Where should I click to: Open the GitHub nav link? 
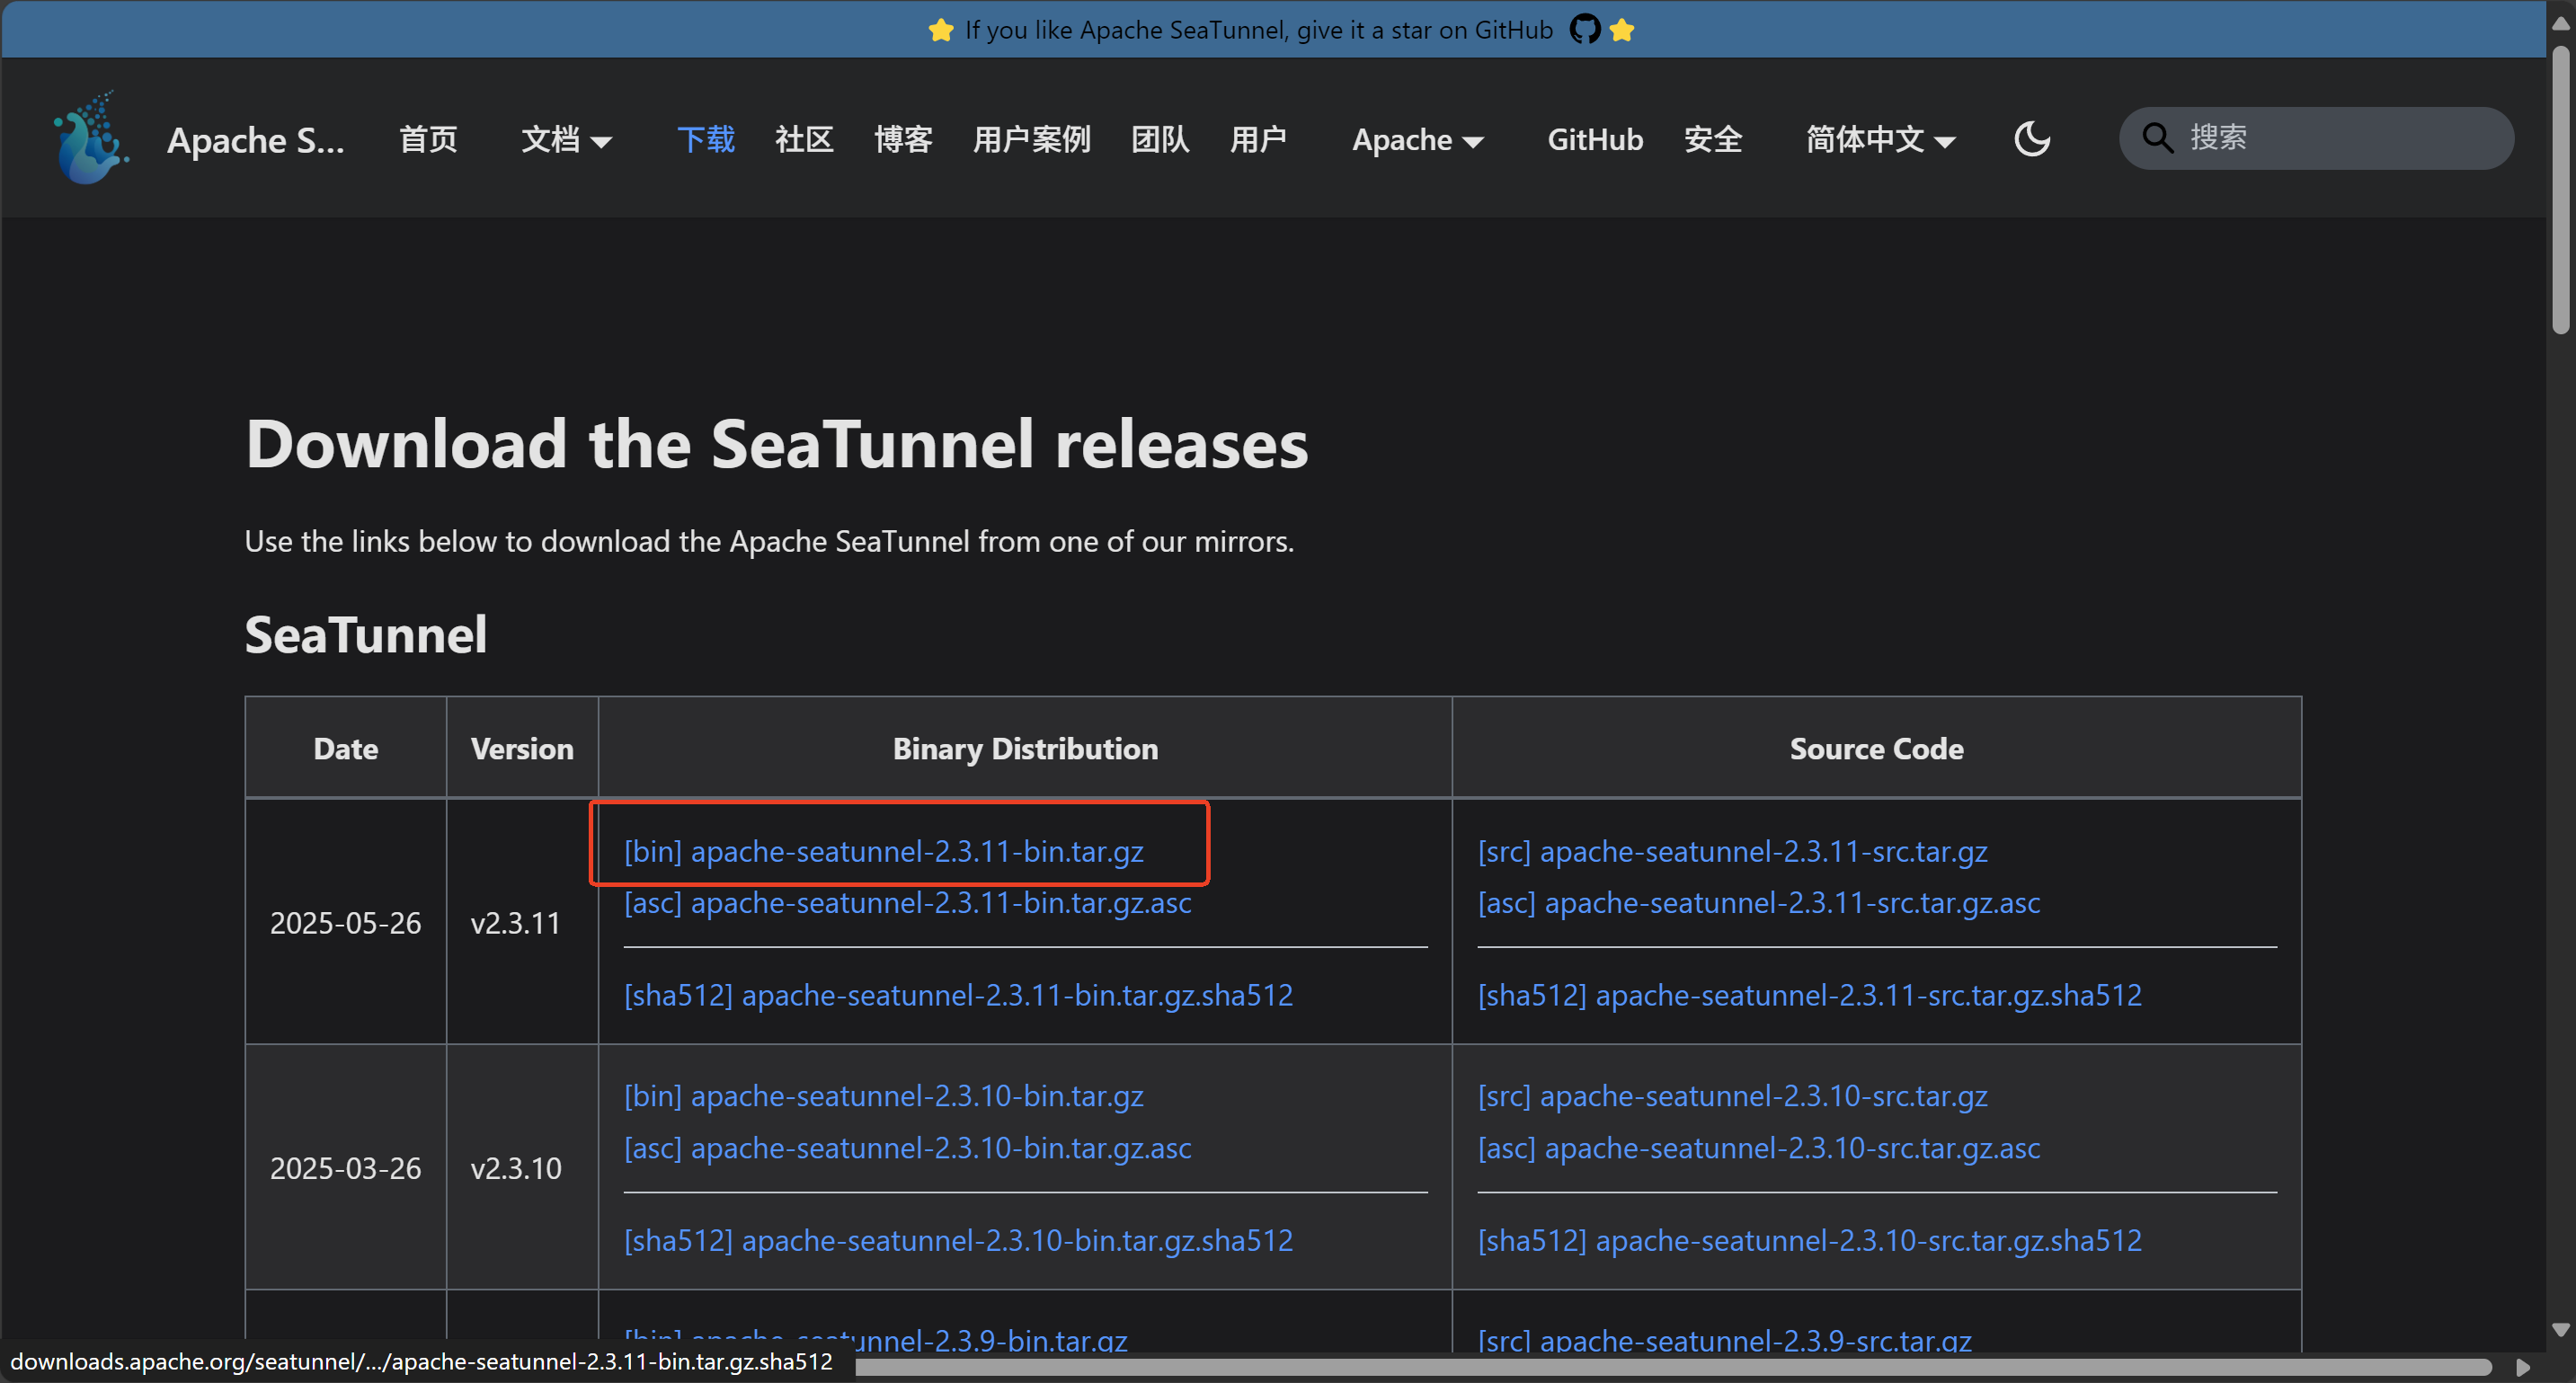coord(1595,139)
